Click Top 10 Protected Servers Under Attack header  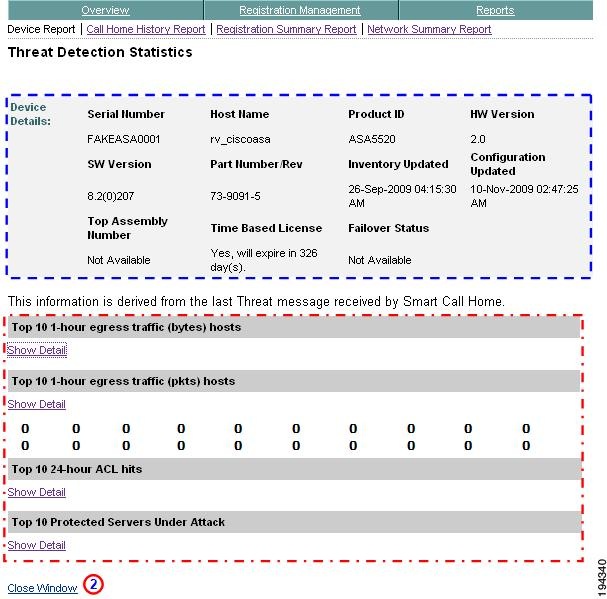coord(294,522)
